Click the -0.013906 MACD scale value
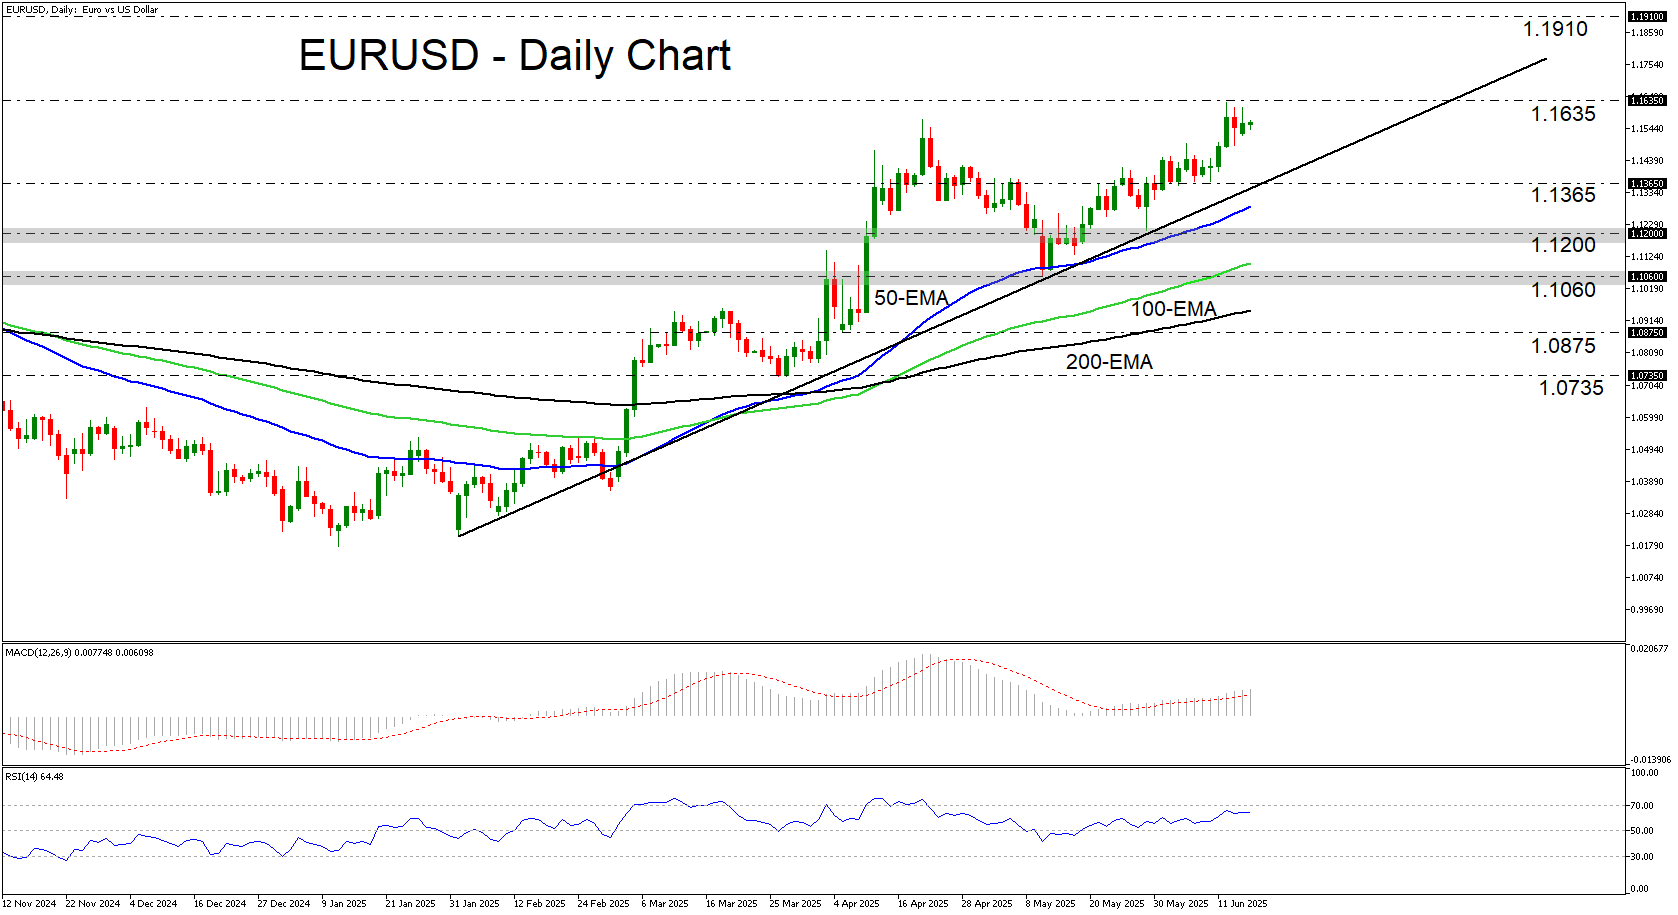 click(1649, 760)
